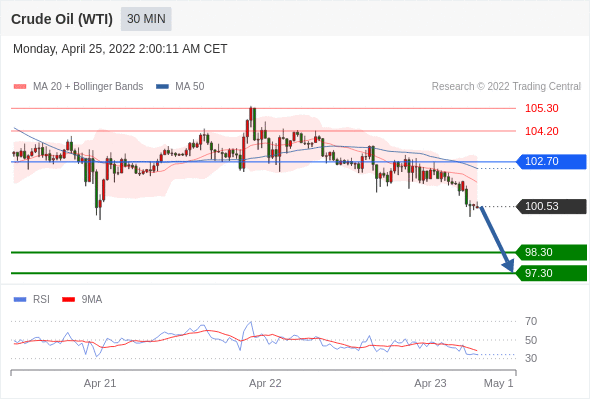Click the blue downward forecast arrow
The height and width of the screenshot is (400, 590).
point(497,239)
